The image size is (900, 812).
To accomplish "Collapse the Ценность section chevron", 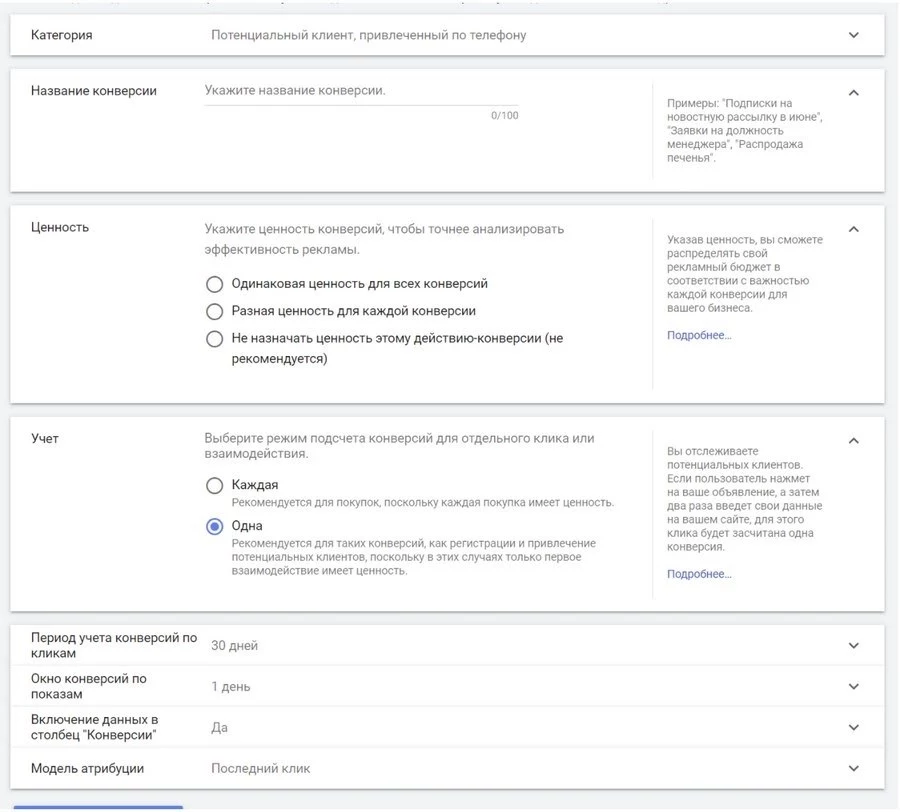I will point(853,229).
